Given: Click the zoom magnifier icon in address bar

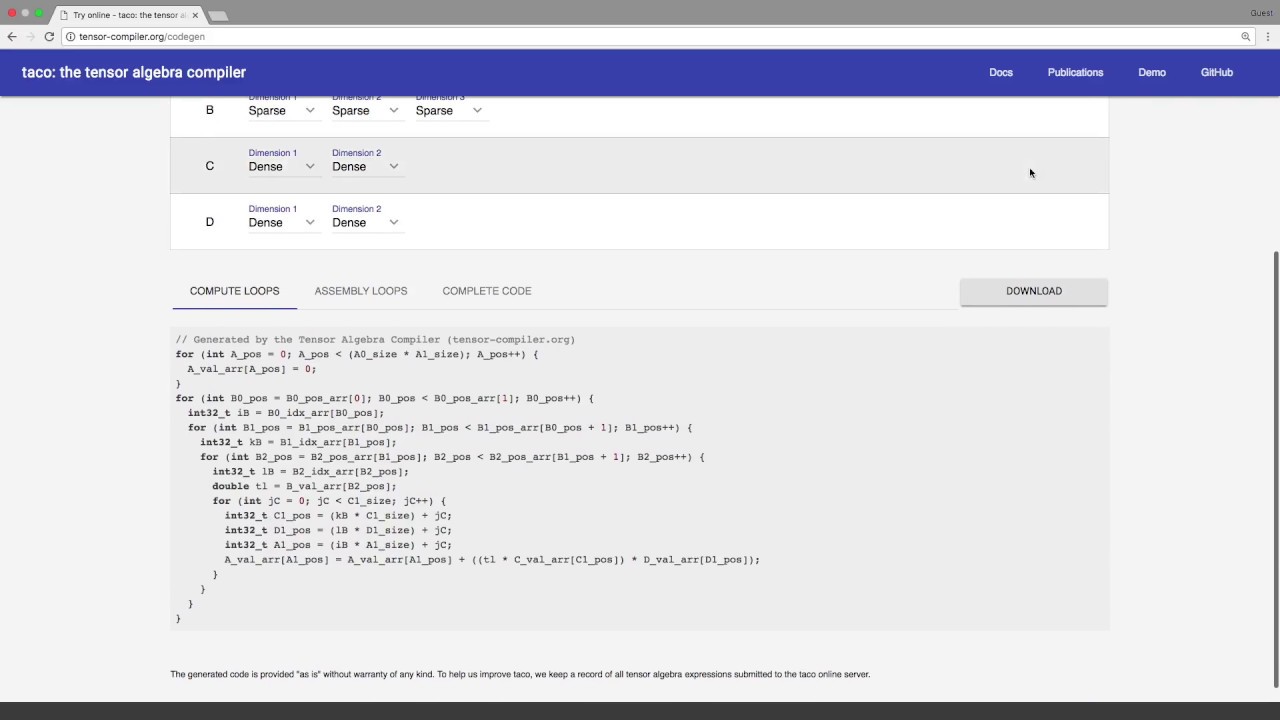Looking at the screenshot, I should pyautogui.click(x=1246, y=36).
